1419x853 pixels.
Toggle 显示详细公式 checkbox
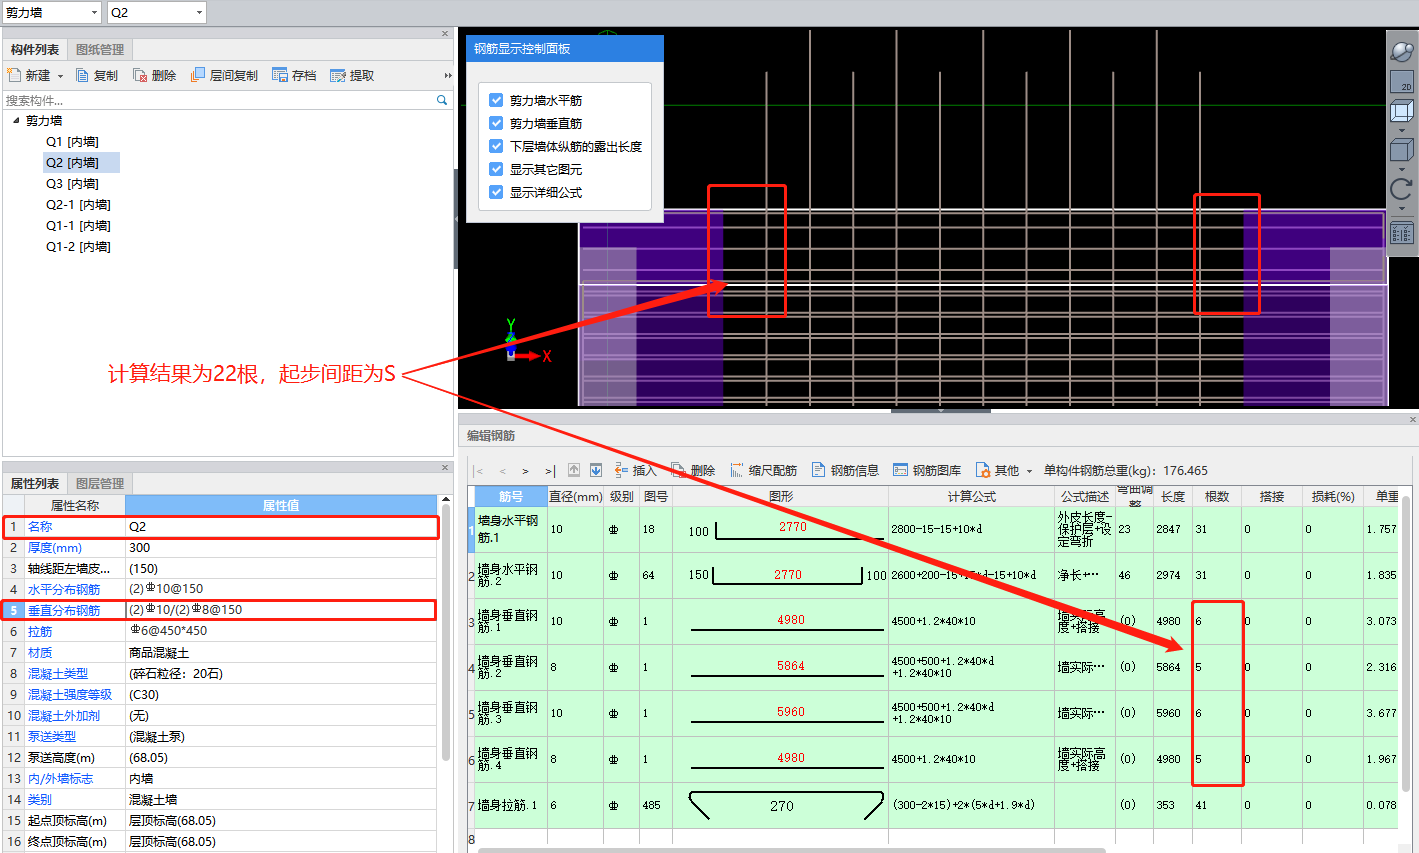(496, 192)
